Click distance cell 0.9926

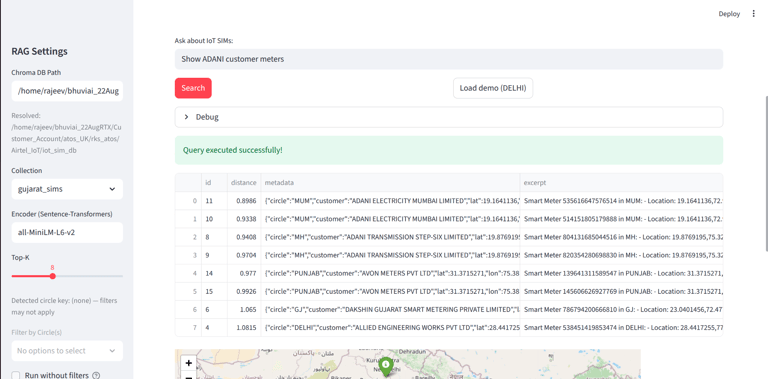pyautogui.click(x=244, y=291)
